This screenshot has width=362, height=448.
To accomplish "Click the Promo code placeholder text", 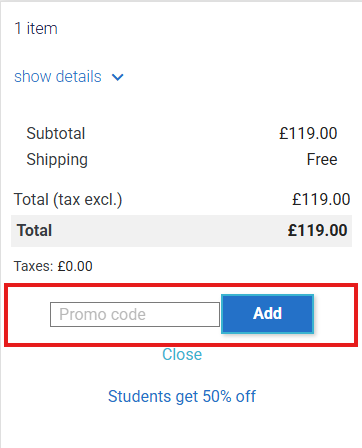I will pos(102,314).
